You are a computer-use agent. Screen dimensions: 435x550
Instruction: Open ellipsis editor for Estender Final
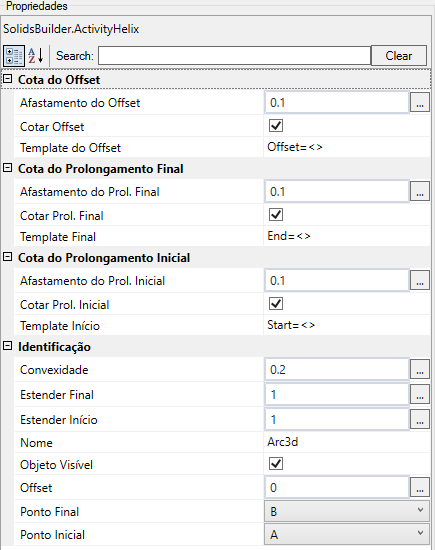tap(420, 395)
